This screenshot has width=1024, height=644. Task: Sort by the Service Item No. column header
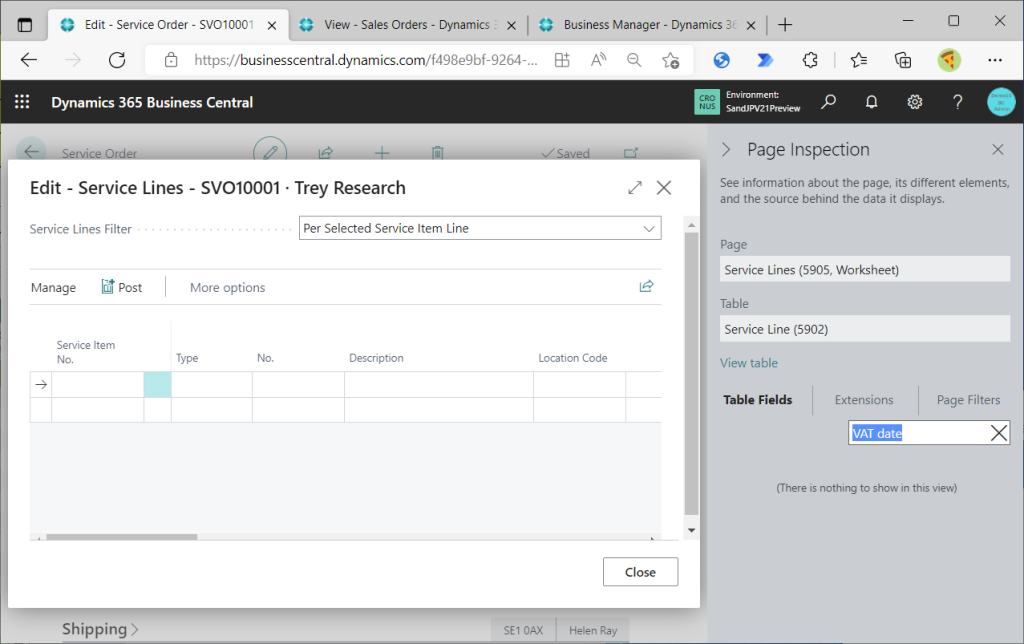(x=86, y=352)
